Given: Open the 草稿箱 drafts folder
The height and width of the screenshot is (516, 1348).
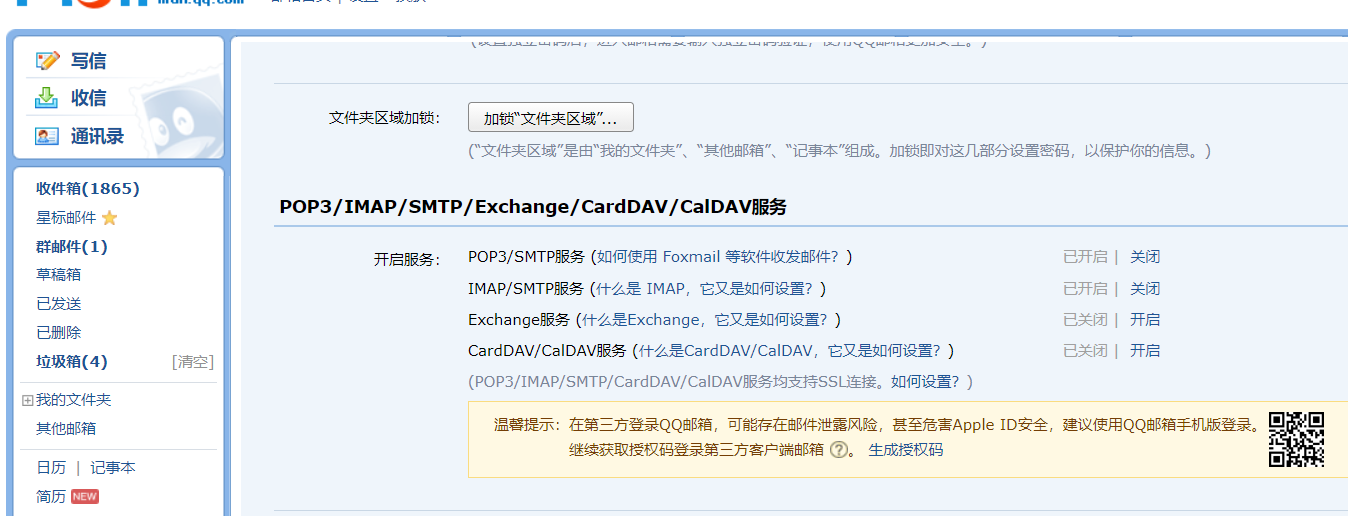Looking at the screenshot, I should click(x=59, y=275).
